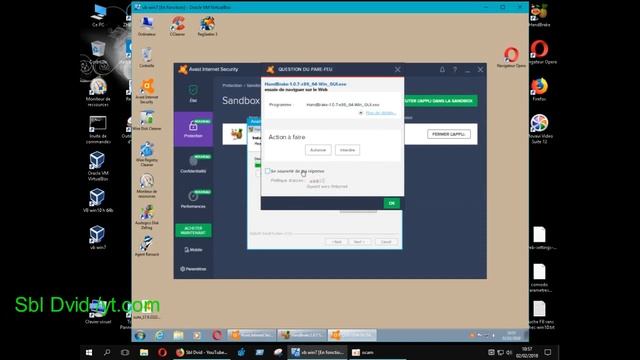Click the host taskbar search magnifier
640x360 pixels.
(107, 352)
